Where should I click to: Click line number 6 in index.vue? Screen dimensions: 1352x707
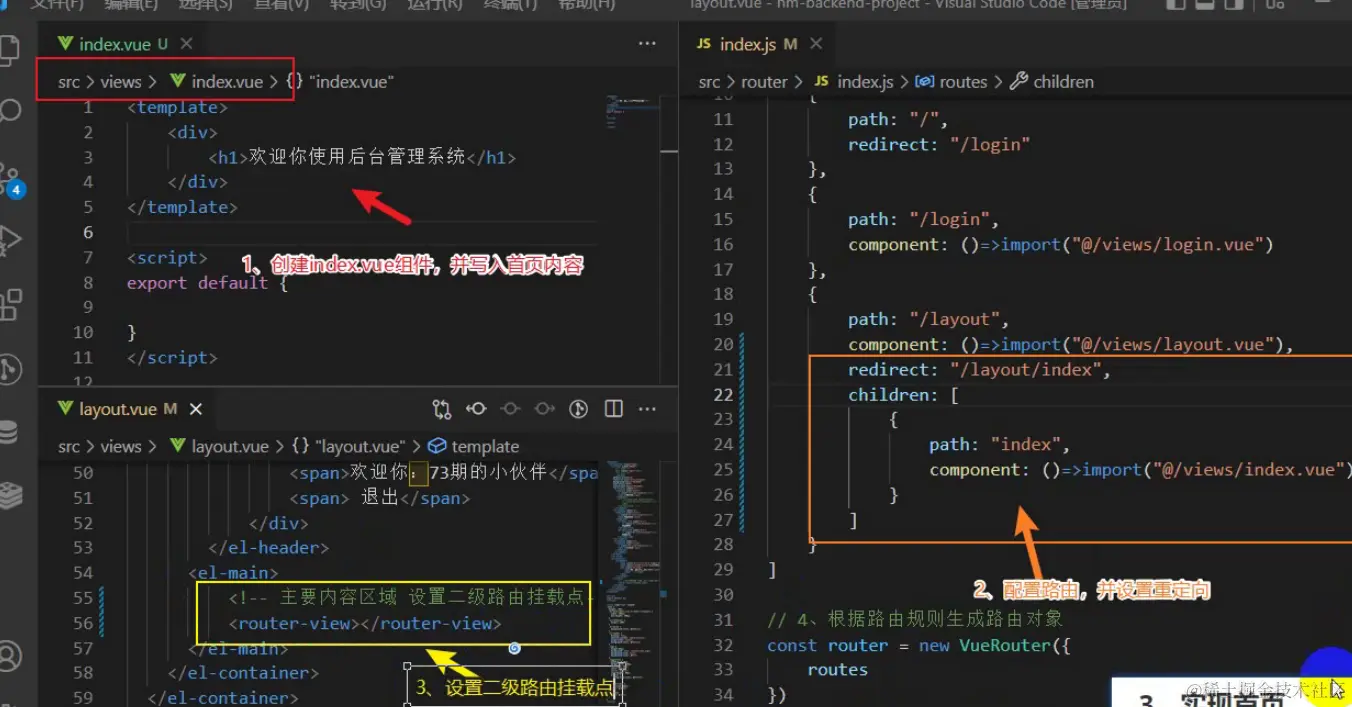pyautogui.click(x=88, y=232)
